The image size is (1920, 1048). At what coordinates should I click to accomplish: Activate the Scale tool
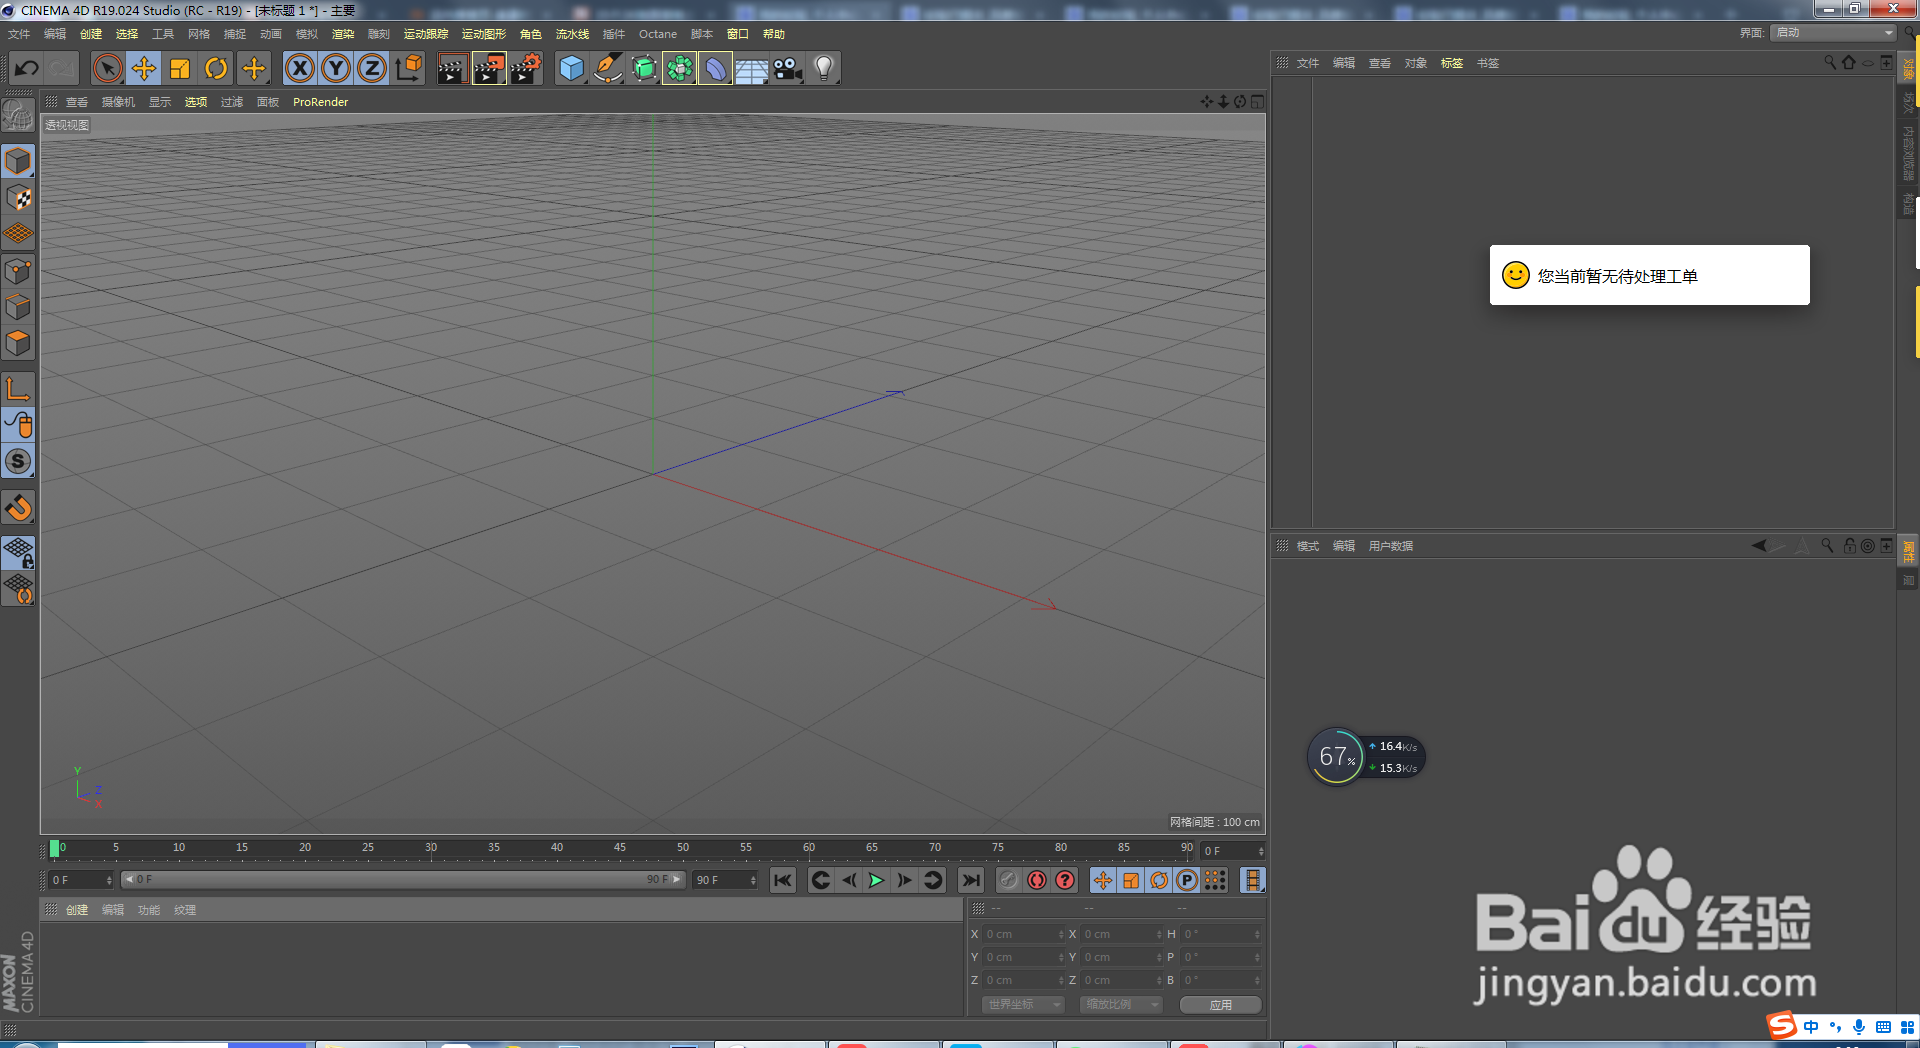click(180, 68)
